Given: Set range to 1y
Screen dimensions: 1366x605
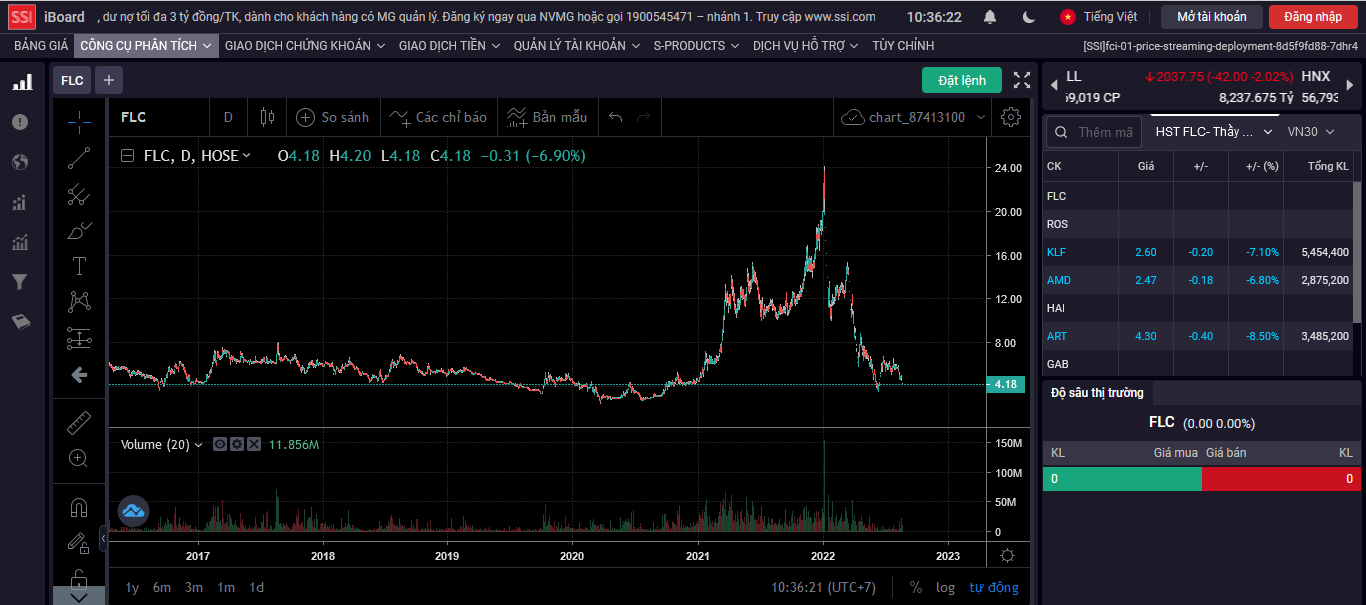Looking at the screenshot, I should [x=132, y=588].
